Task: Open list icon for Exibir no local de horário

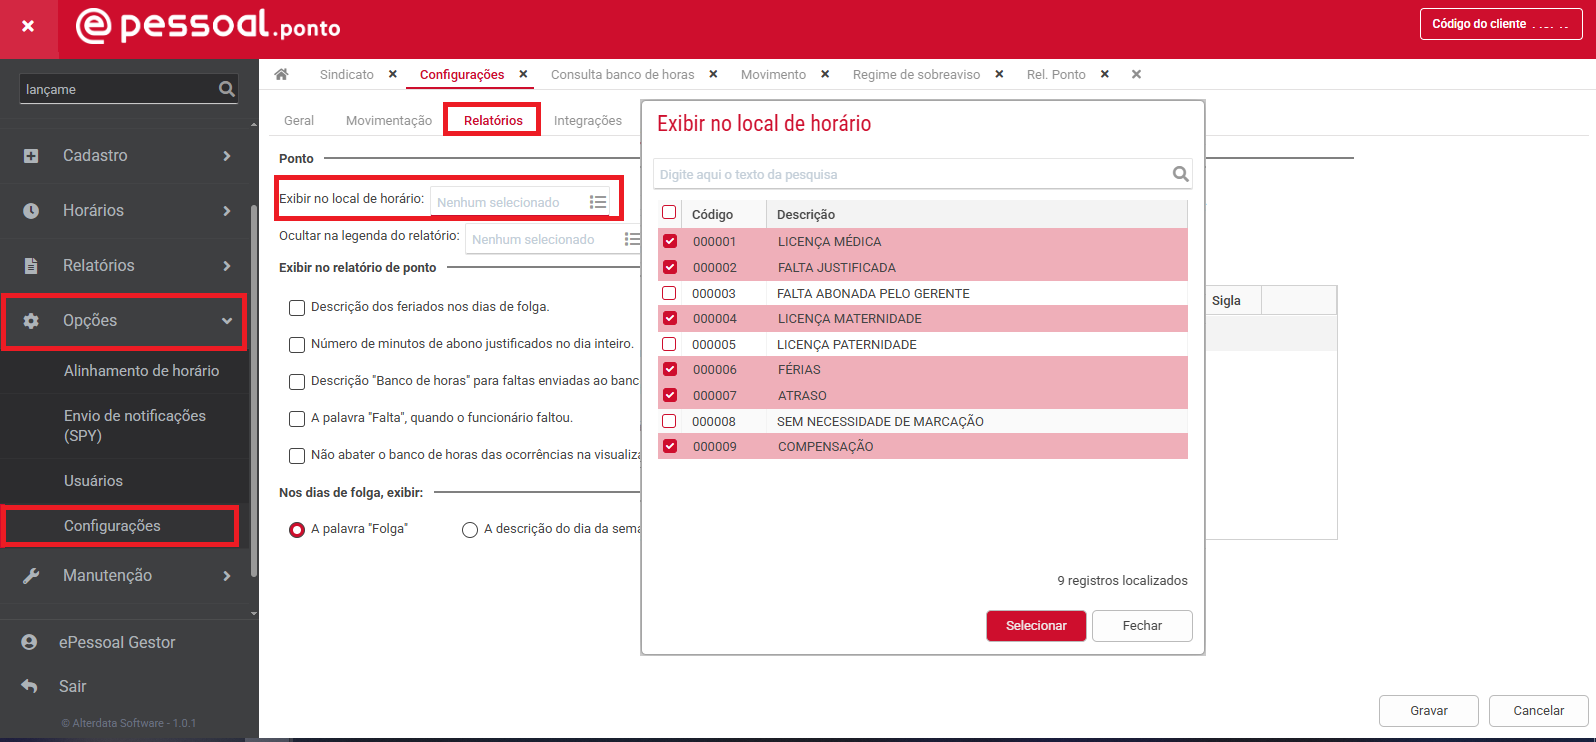Action: 598,202
